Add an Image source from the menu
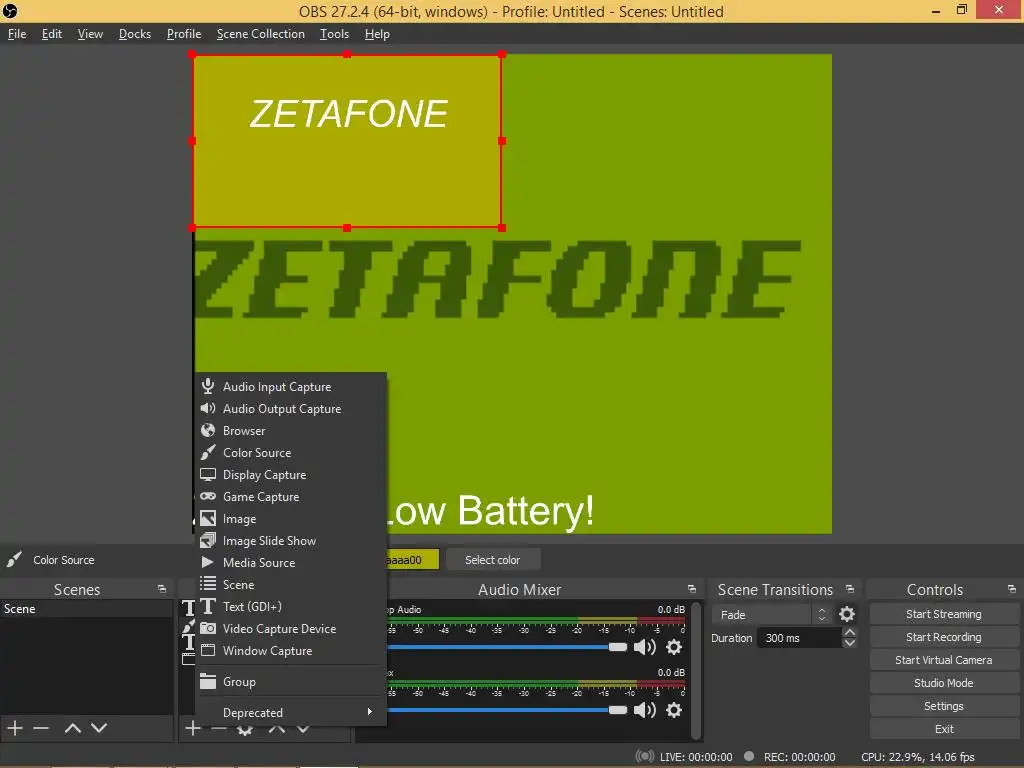 [291, 519]
